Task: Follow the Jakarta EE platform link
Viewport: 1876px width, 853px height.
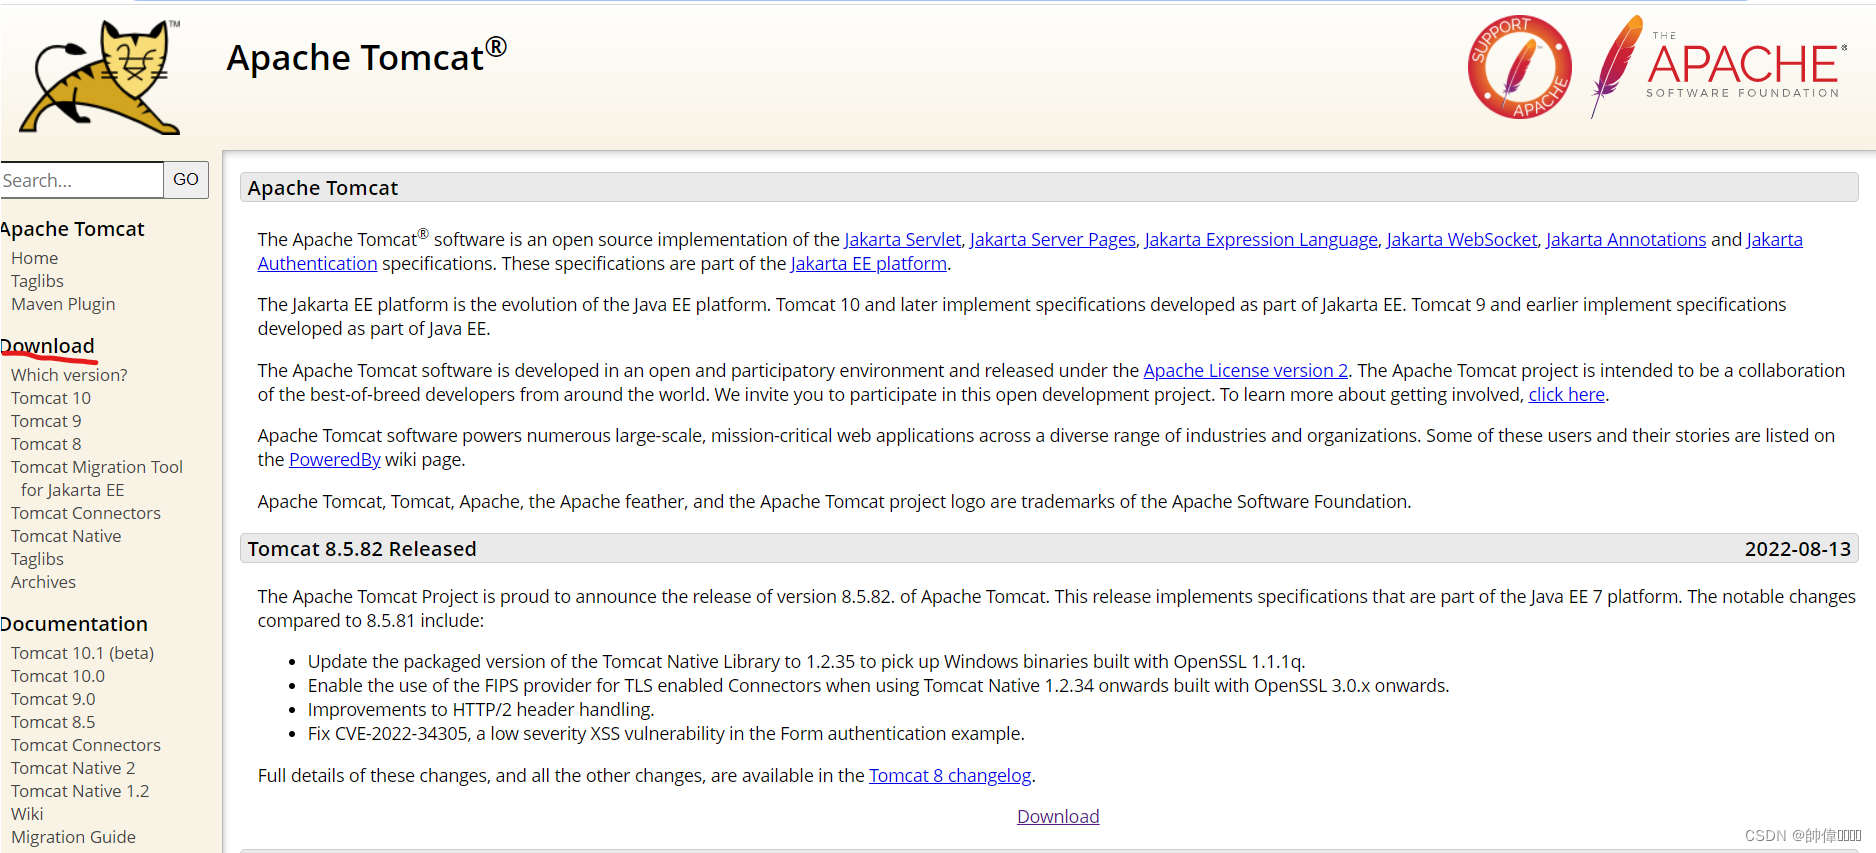Action: coord(869,264)
